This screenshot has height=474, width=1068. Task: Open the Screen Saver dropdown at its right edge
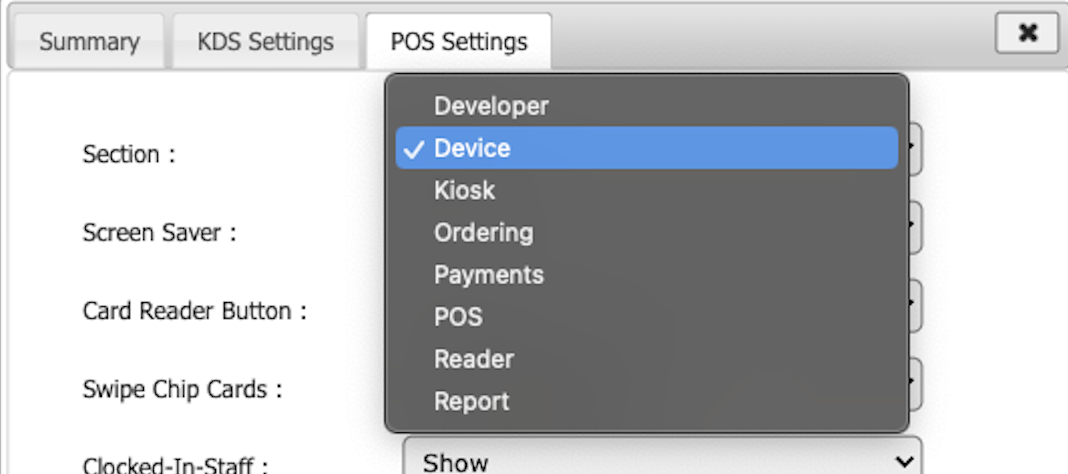point(915,229)
